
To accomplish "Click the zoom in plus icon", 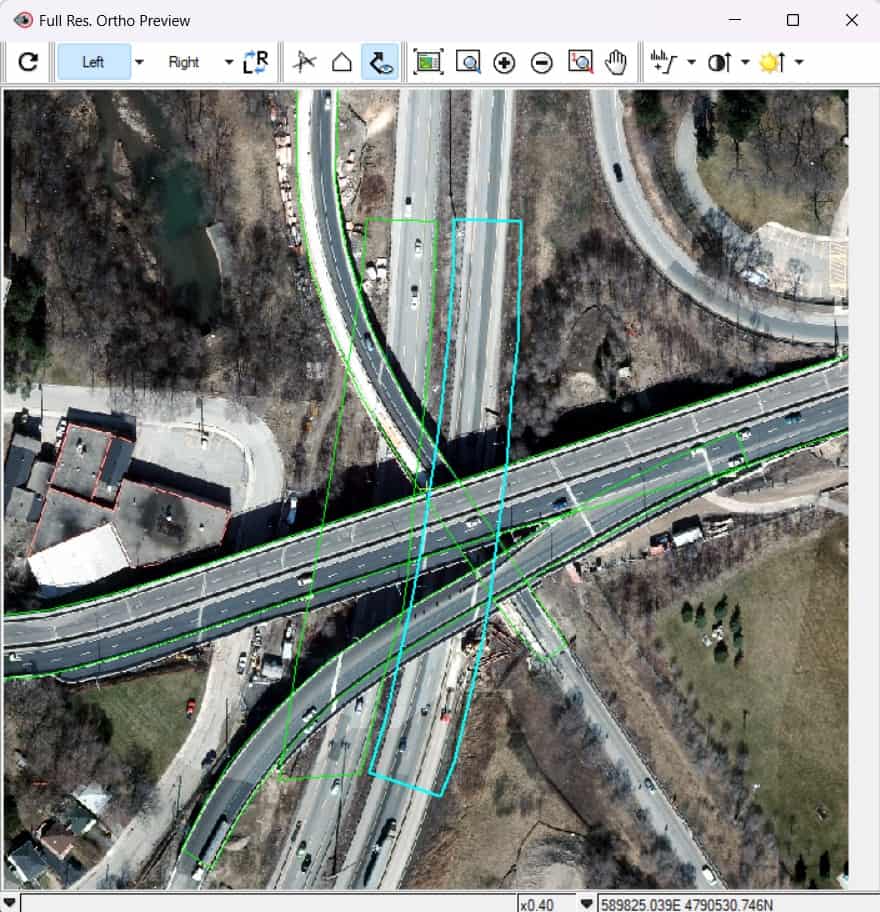I will [x=504, y=62].
